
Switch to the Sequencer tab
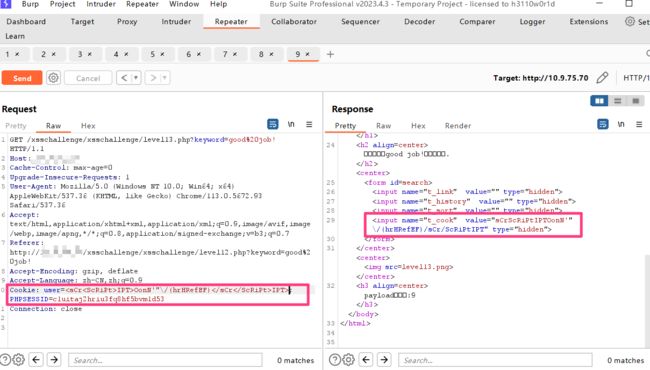coord(360,22)
